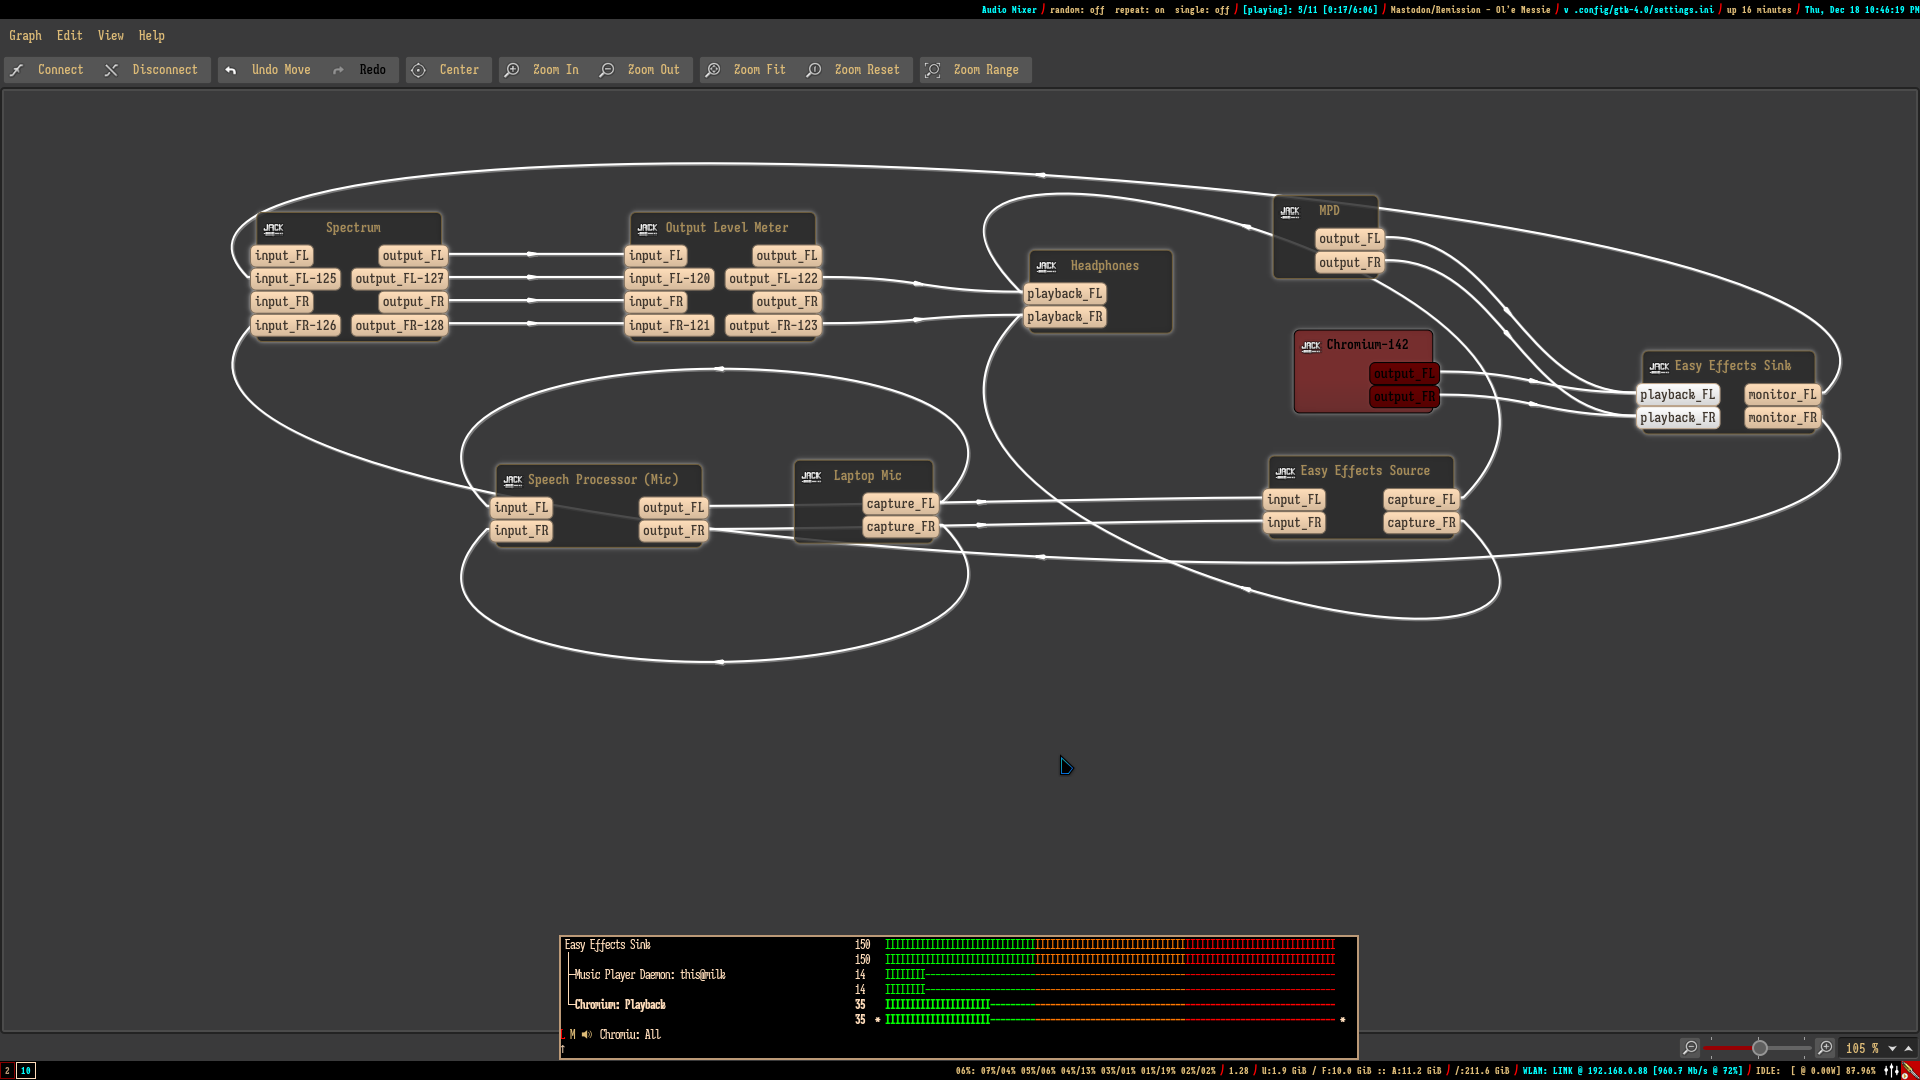
Task: Decrease zoom percentage with down arrow
Action: [1892, 1049]
